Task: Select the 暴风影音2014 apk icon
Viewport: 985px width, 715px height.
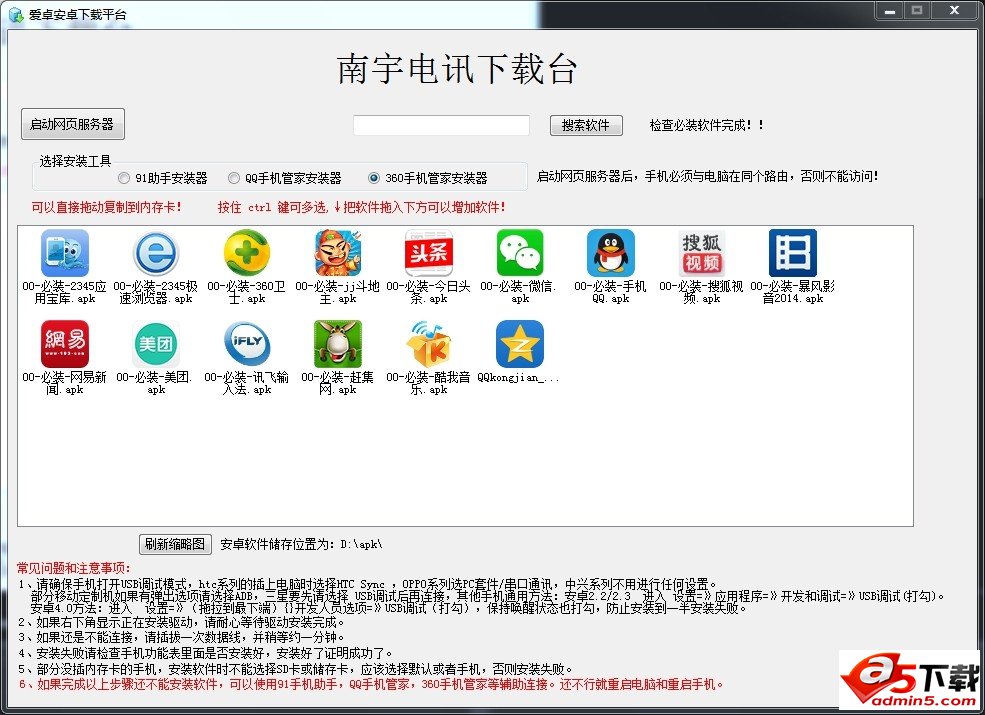Action: (792, 253)
